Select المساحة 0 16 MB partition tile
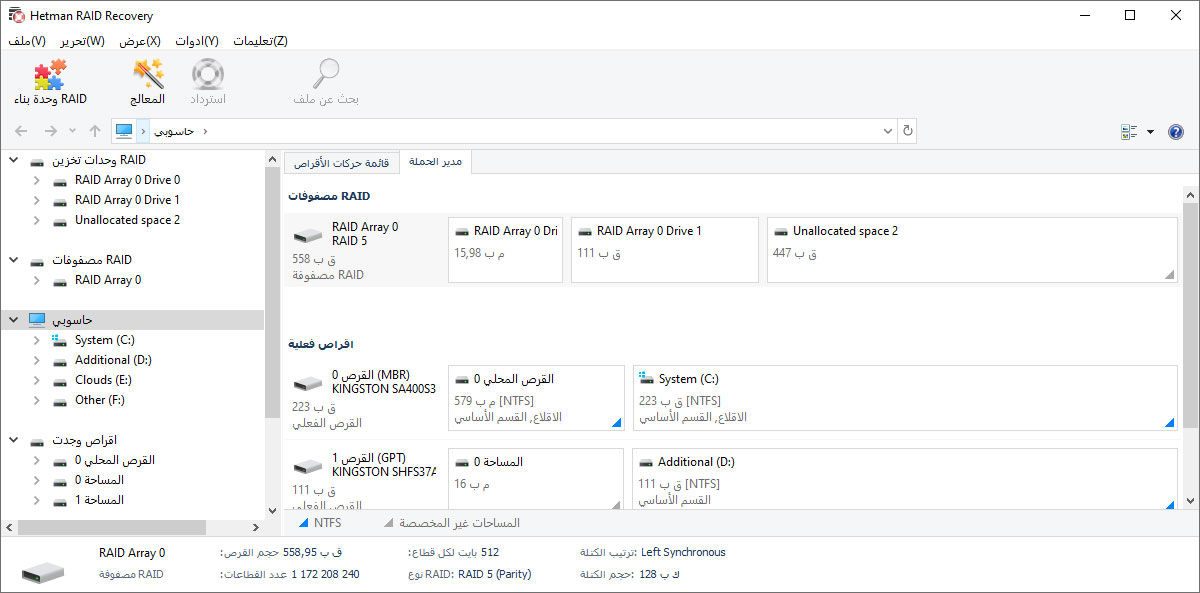This screenshot has width=1200, height=593. [x=536, y=479]
